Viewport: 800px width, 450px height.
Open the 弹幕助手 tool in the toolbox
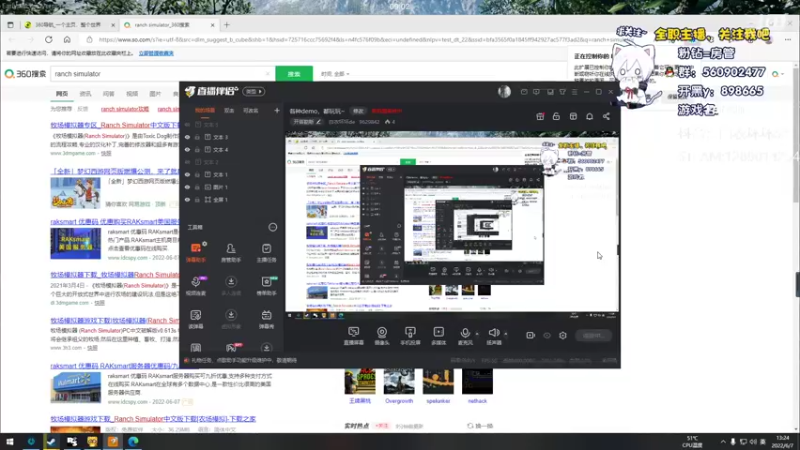[196, 252]
